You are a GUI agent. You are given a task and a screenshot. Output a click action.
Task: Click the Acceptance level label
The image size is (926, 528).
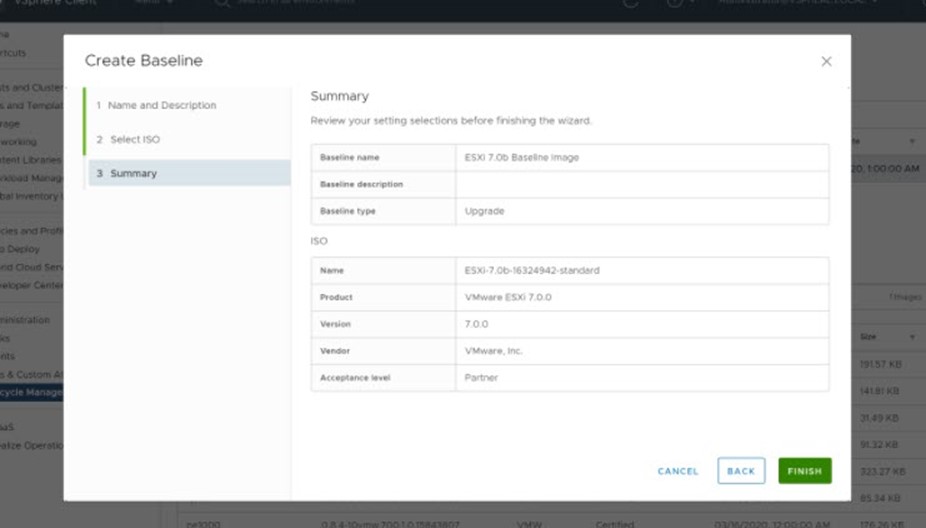point(355,378)
